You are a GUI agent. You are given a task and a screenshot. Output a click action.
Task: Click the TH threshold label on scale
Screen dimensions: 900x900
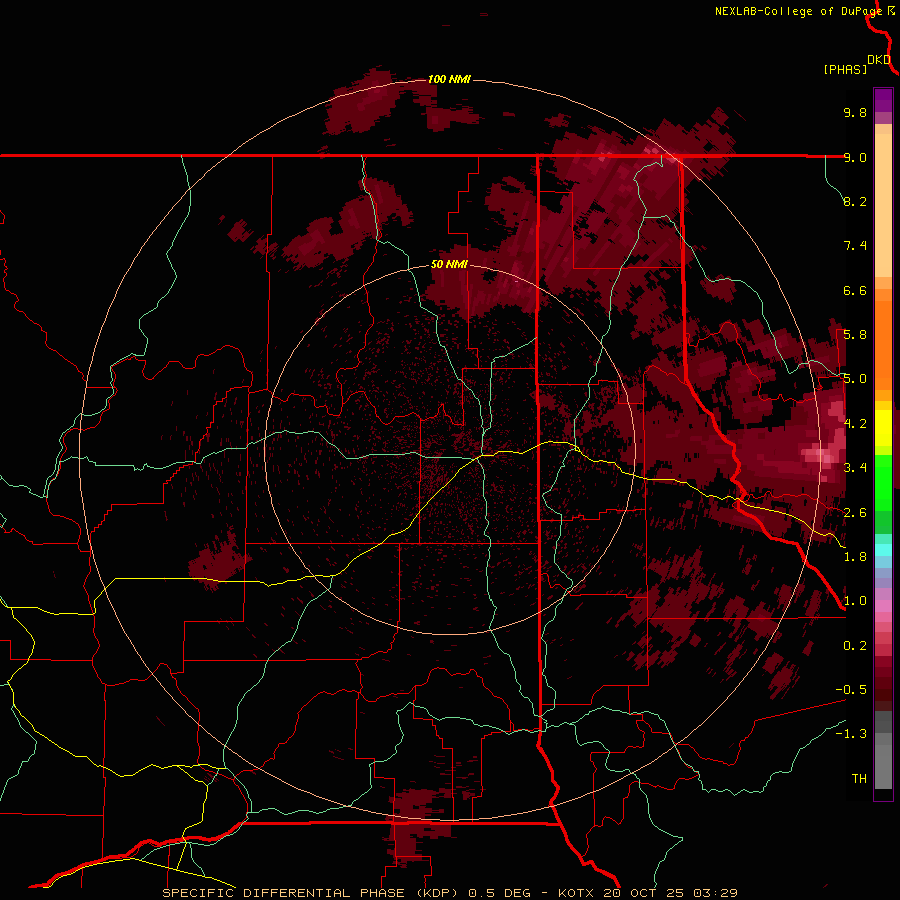[859, 779]
